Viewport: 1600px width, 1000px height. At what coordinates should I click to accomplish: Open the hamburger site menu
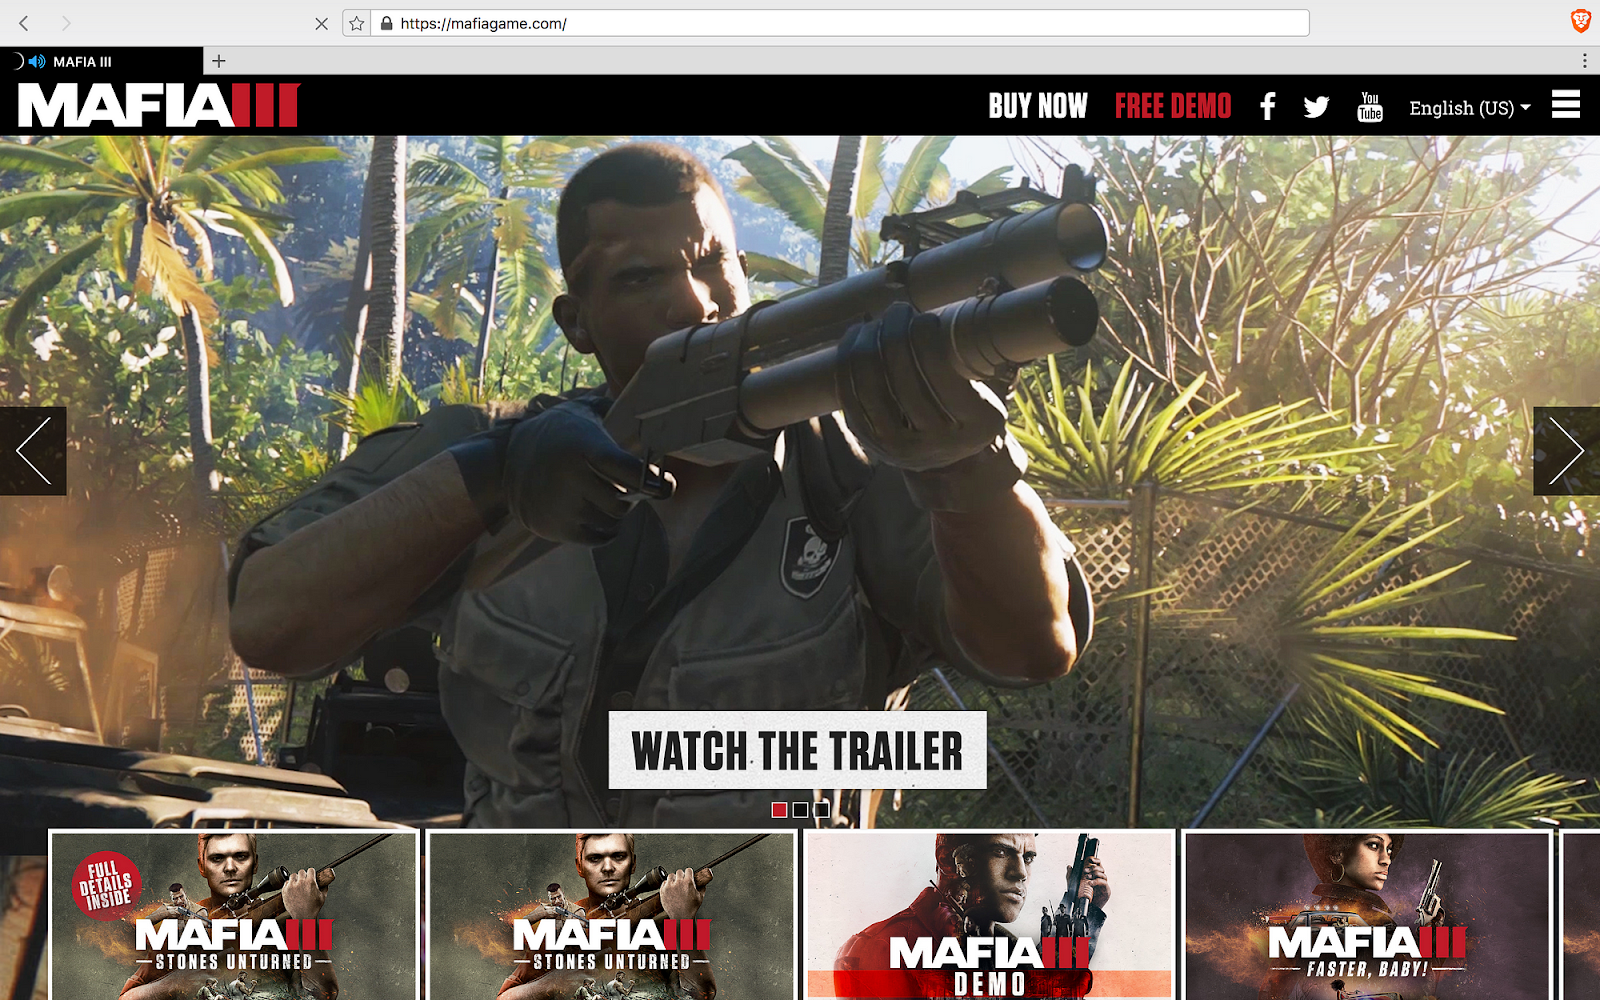(x=1566, y=104)
